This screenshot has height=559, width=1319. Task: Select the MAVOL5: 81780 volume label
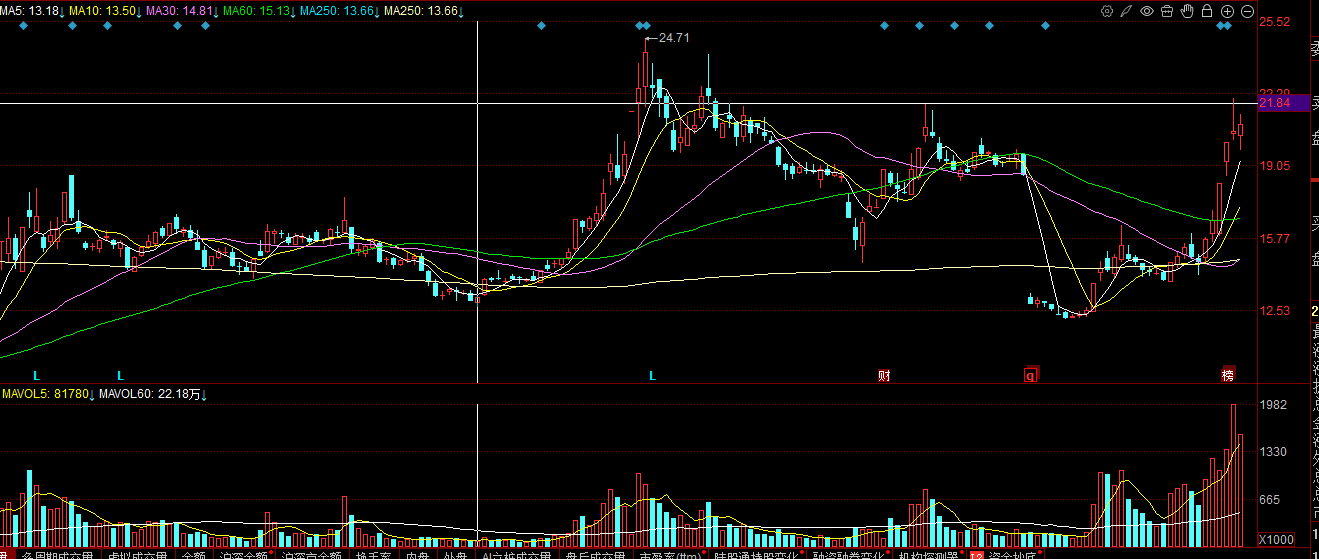coord(48,395)
